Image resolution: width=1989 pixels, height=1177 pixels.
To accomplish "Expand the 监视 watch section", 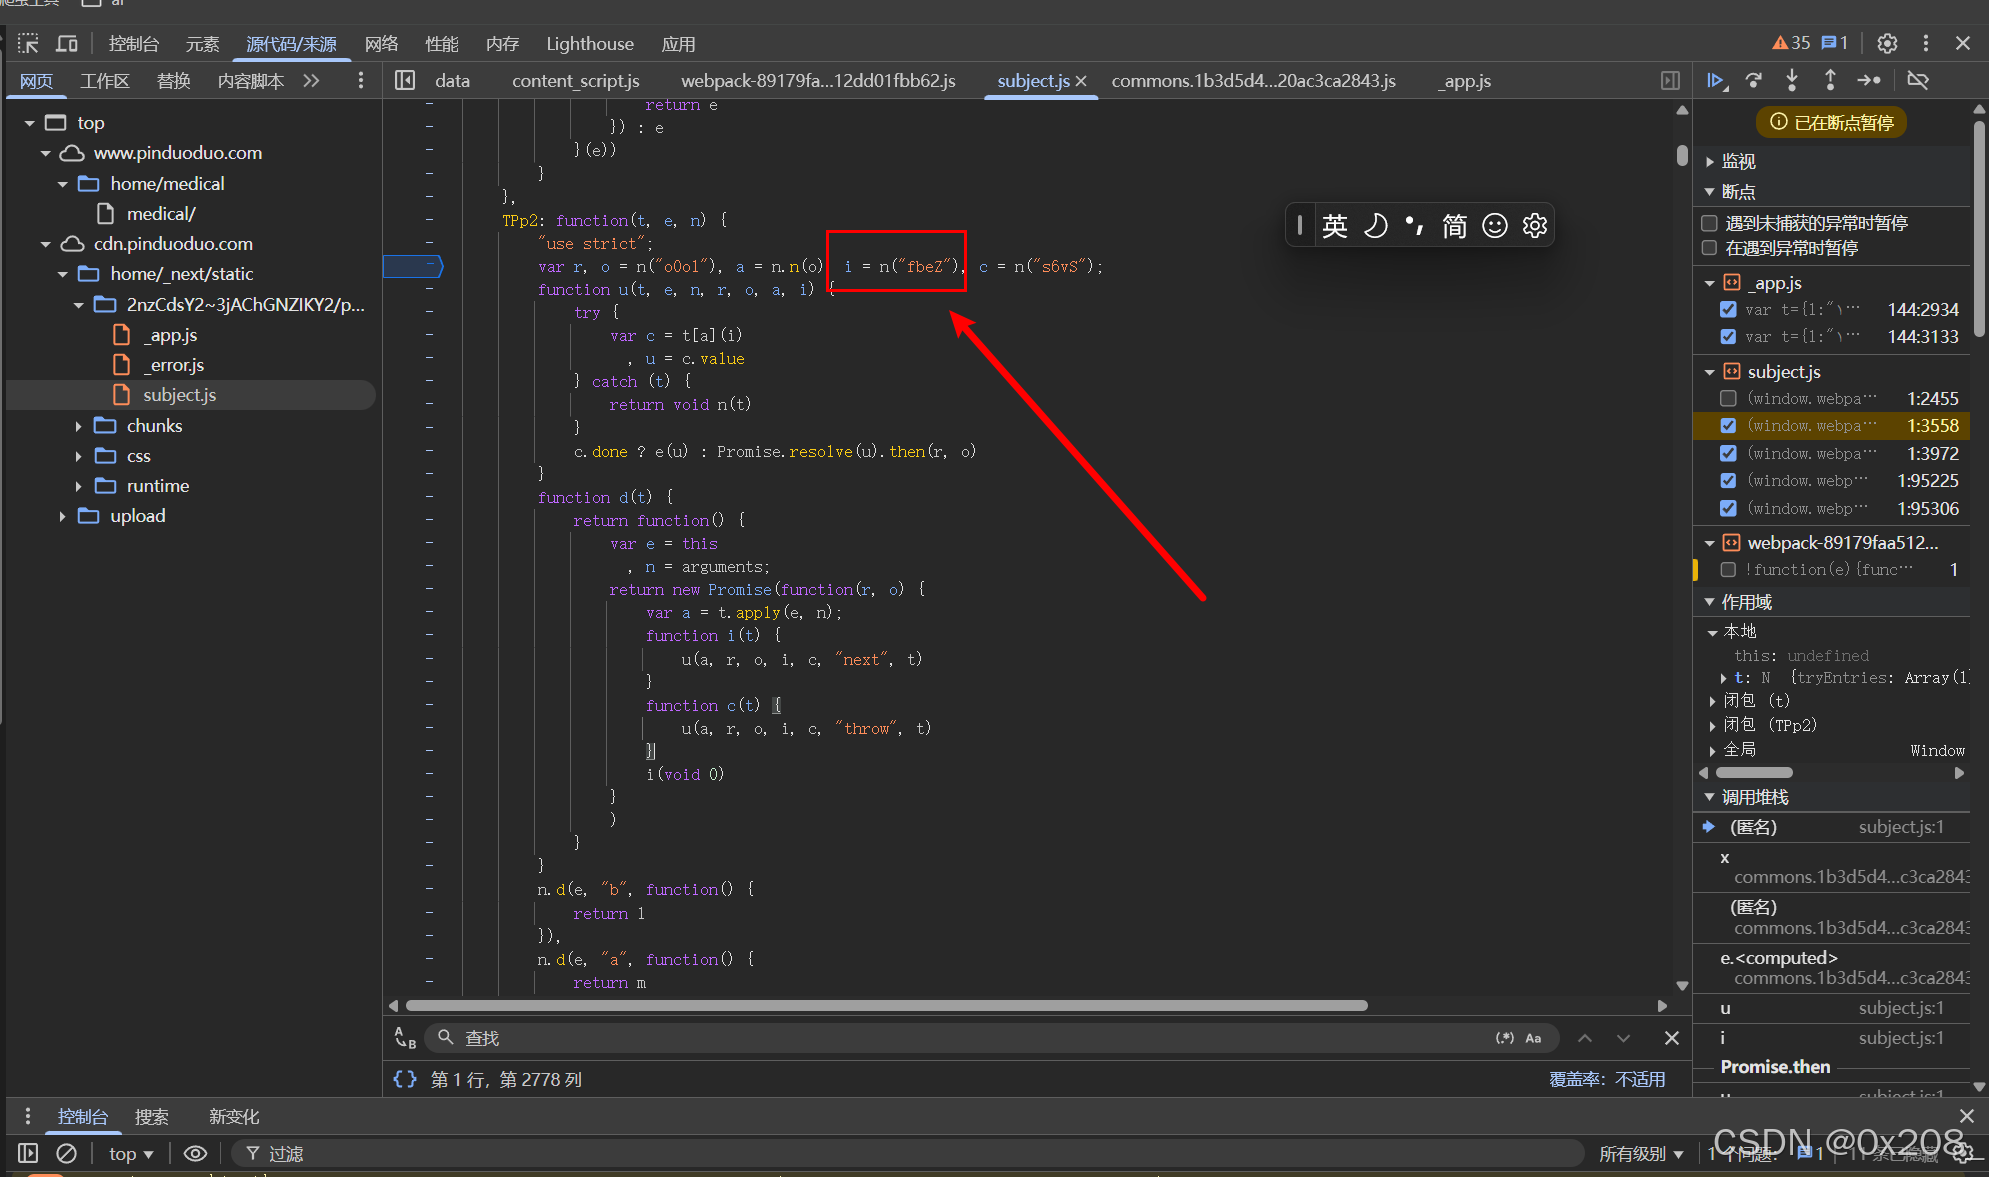I will click(1710, 161).
